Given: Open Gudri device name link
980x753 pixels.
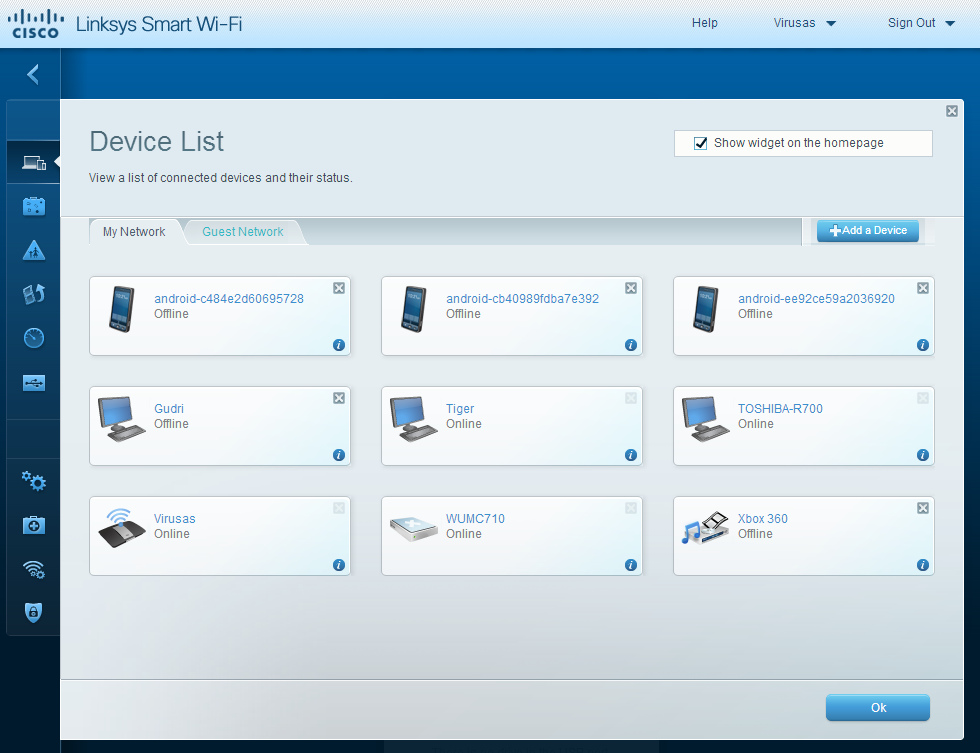Looking at the screenshot, I should [x=169, y=409].
